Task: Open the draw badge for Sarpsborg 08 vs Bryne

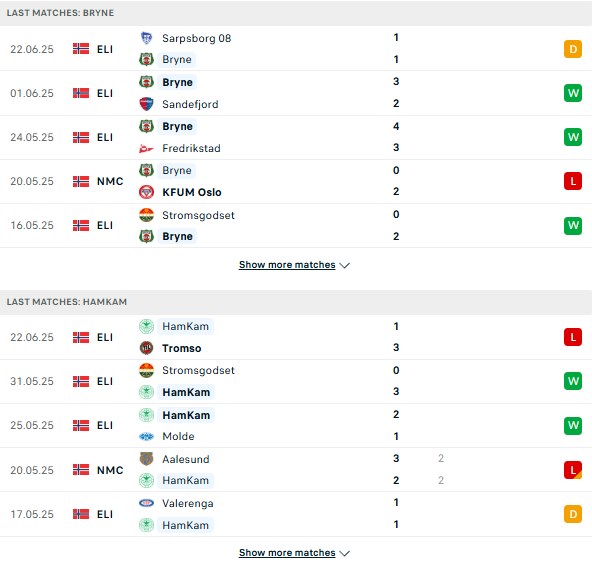Action: [x=573, y=49]
